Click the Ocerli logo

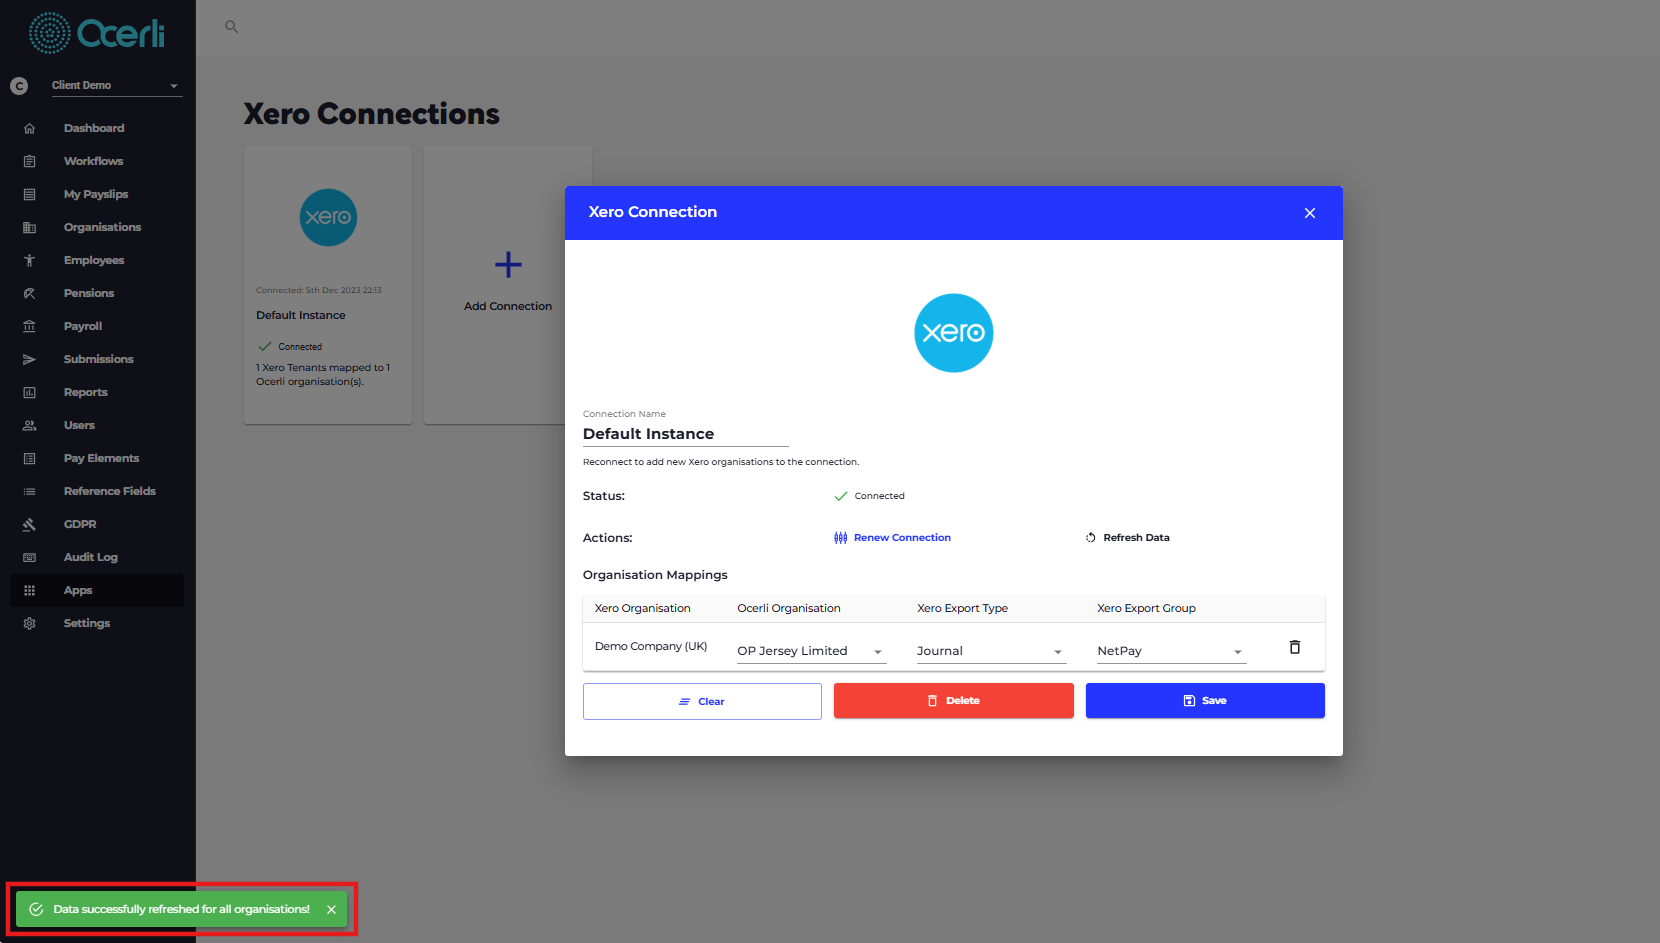[x=97, y=33]
